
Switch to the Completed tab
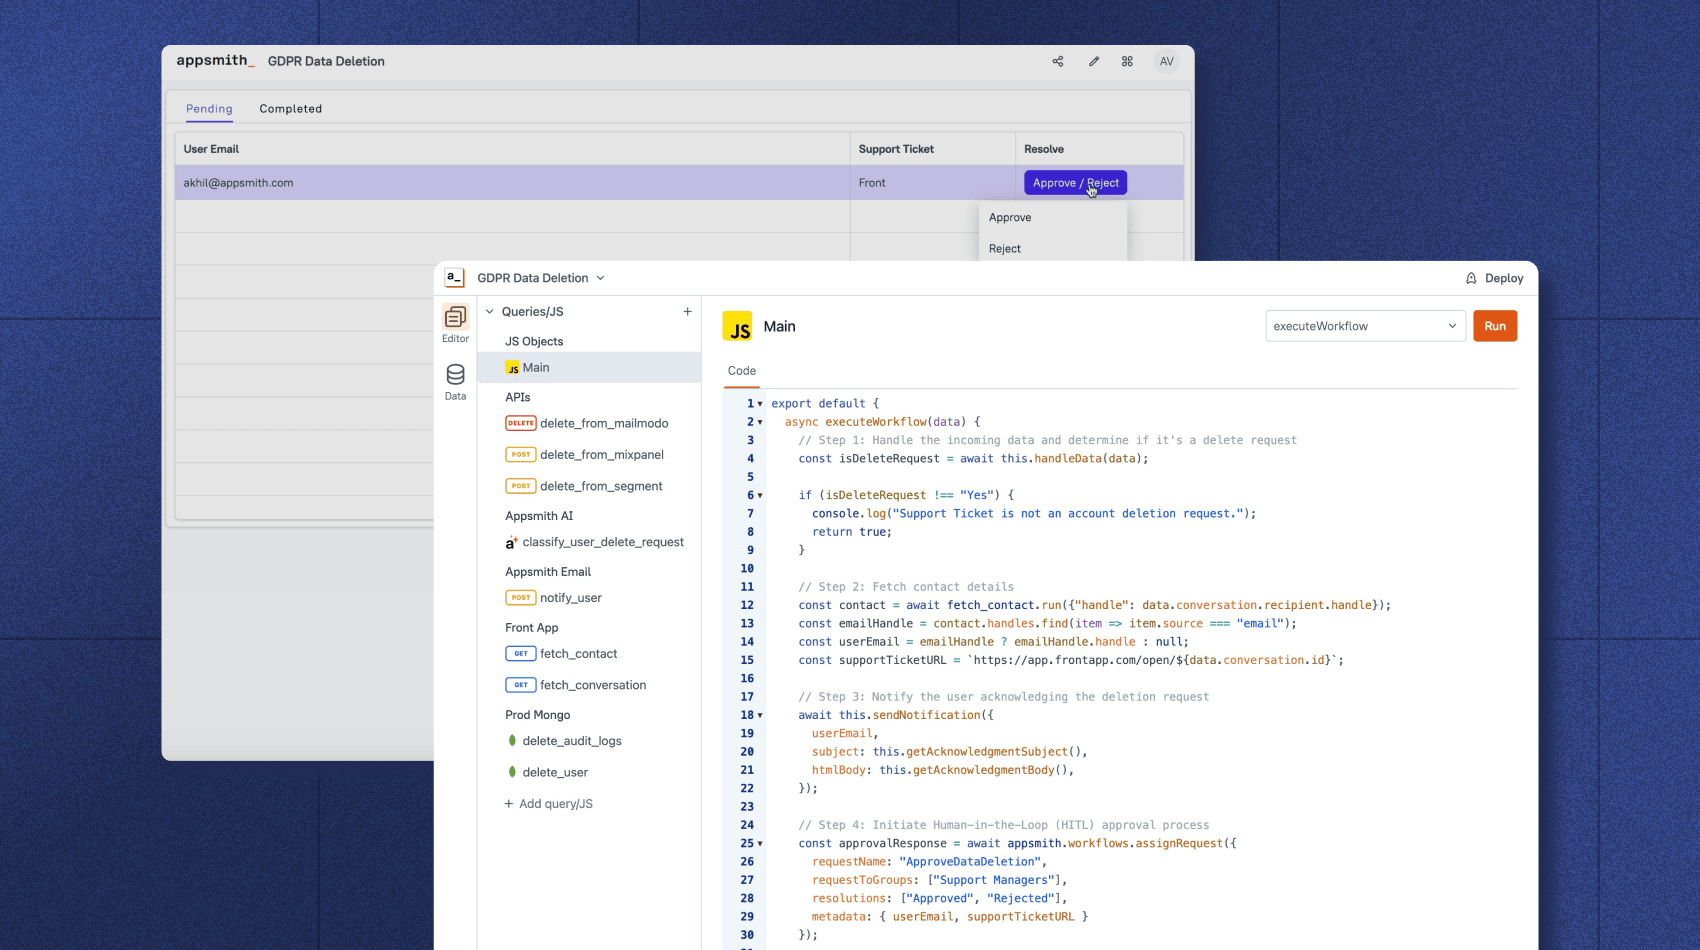pyautogui.click(x=290, y=109)
